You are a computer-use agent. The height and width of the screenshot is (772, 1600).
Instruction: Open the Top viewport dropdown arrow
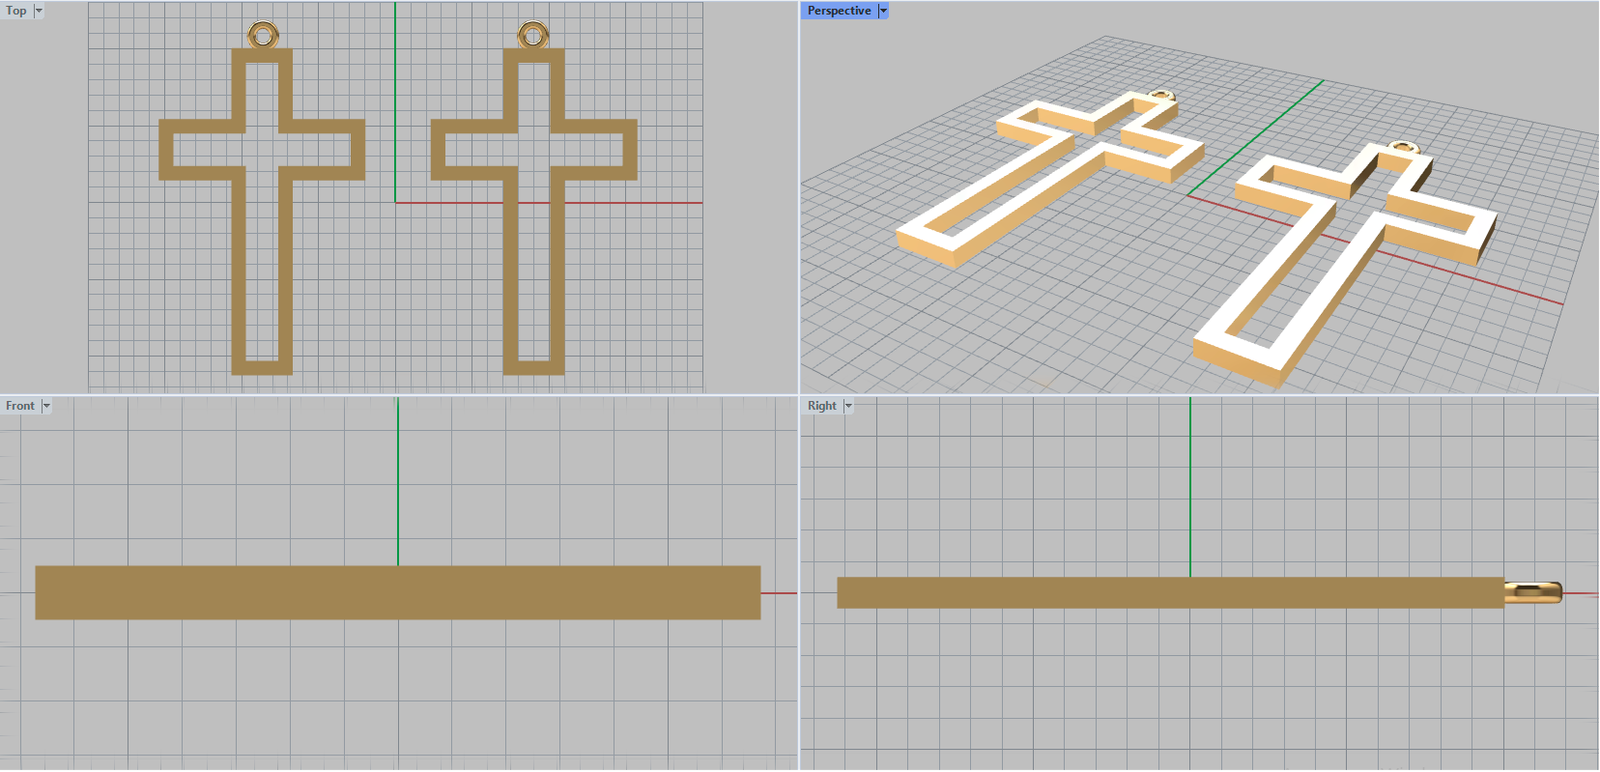pos(39,11)
